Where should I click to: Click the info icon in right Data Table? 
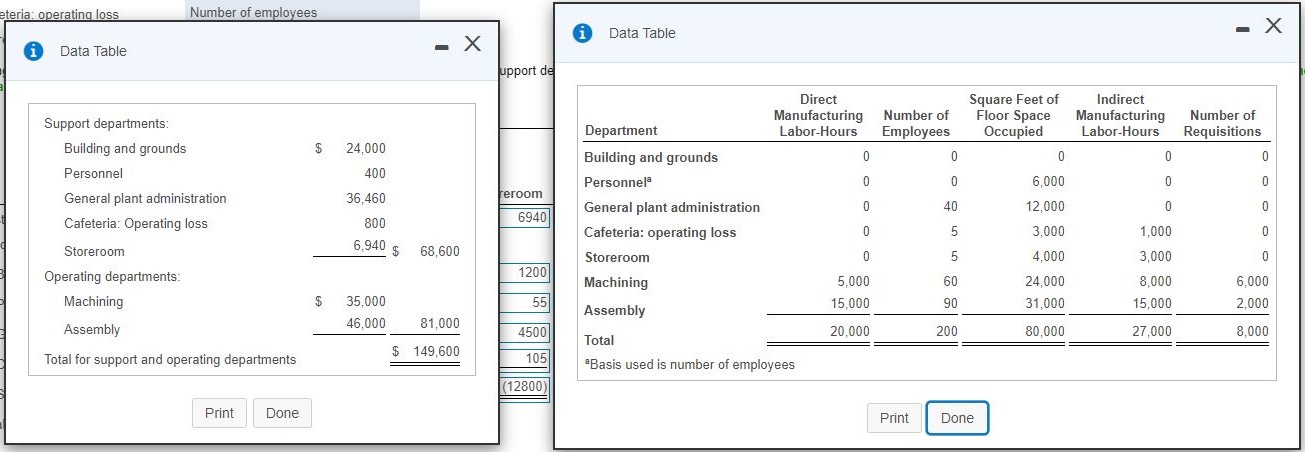[583, 33]
